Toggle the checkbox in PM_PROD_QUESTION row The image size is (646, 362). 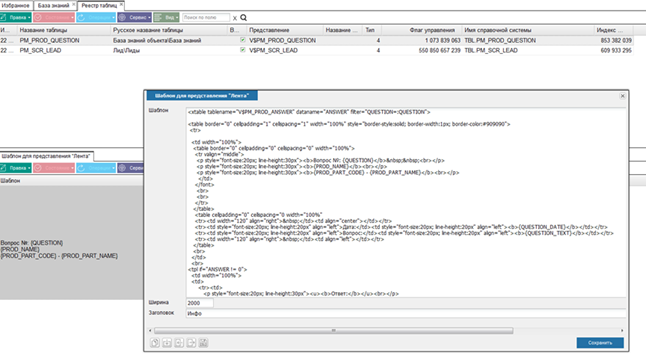(x=243, y=40)
